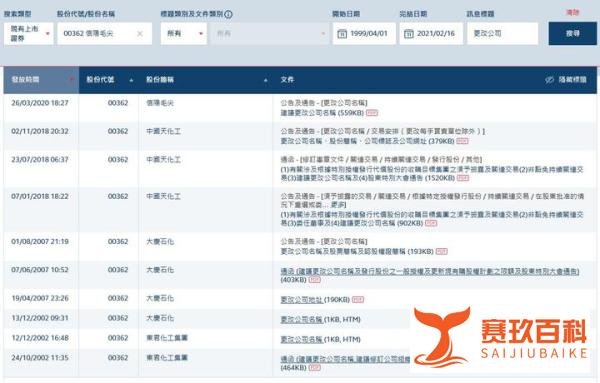The image size is (600, 383).
Task: Open the PDF icon for the 26/03/2020 document
Action: point(372,113)
